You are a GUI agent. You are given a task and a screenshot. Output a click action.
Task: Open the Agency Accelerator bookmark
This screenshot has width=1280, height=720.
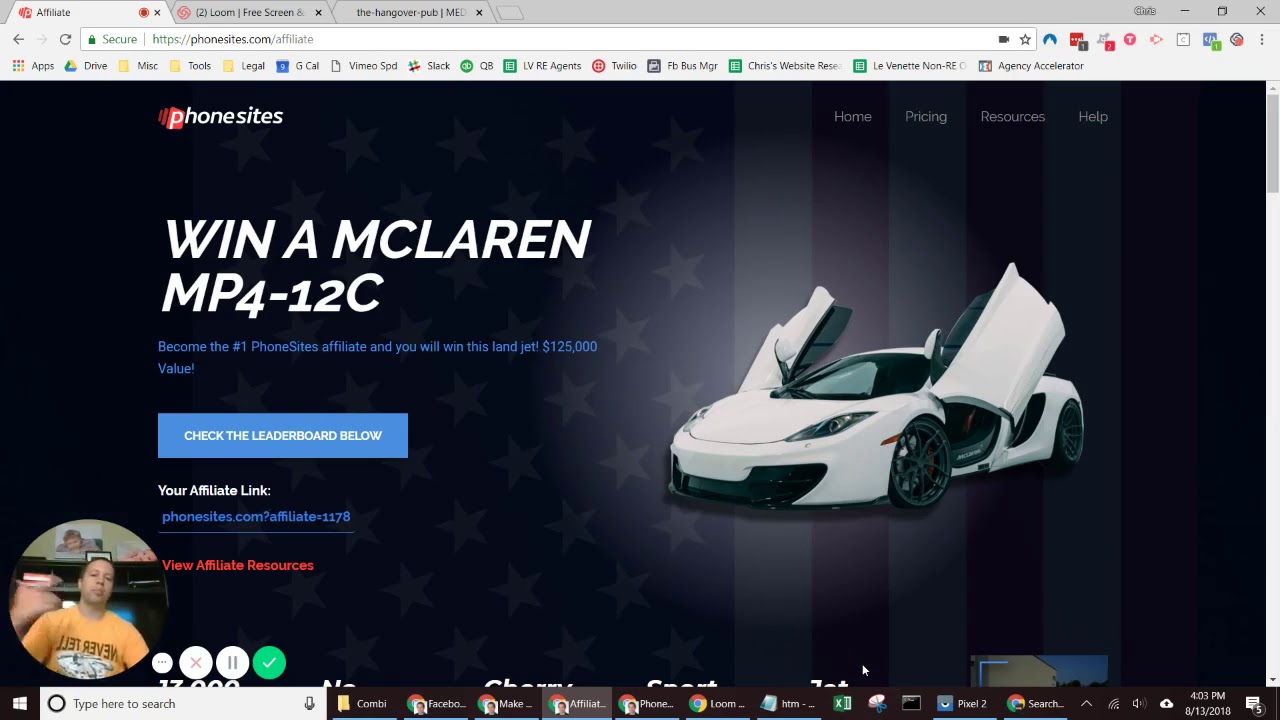1031,66
